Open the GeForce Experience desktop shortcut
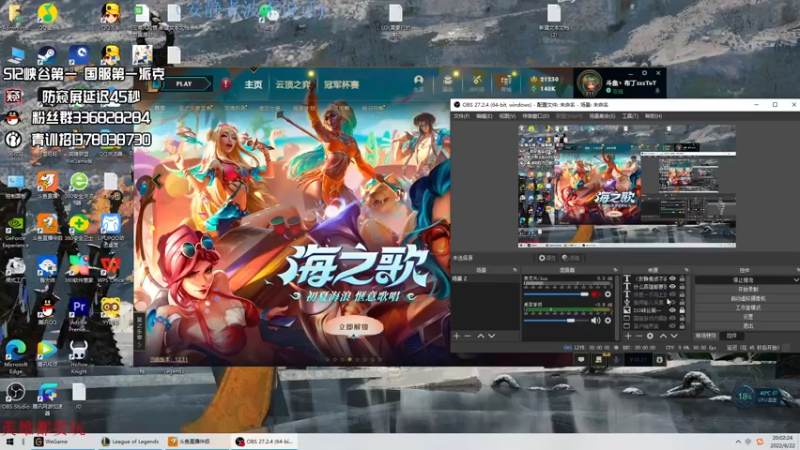800x450 pixels. (x=15, y=231)
